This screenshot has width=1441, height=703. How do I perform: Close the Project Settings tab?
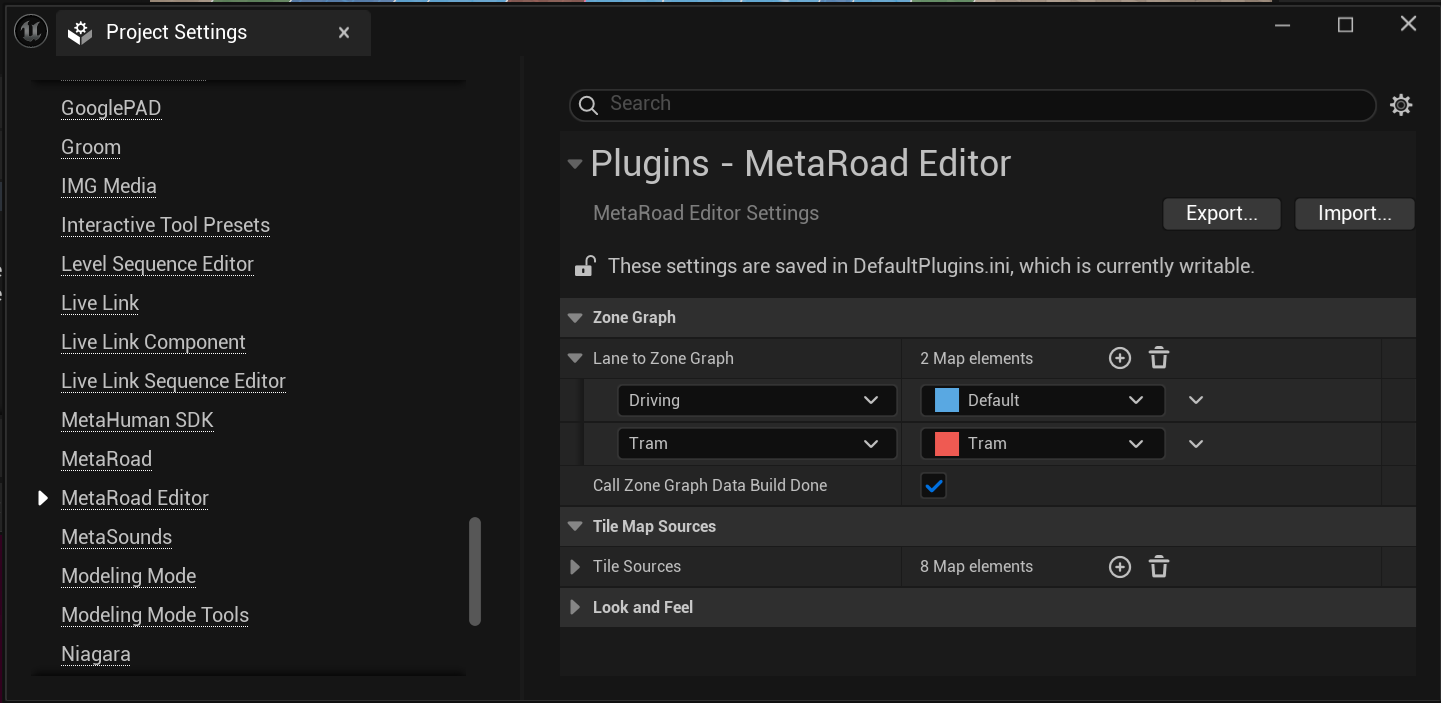pos(344,33)
